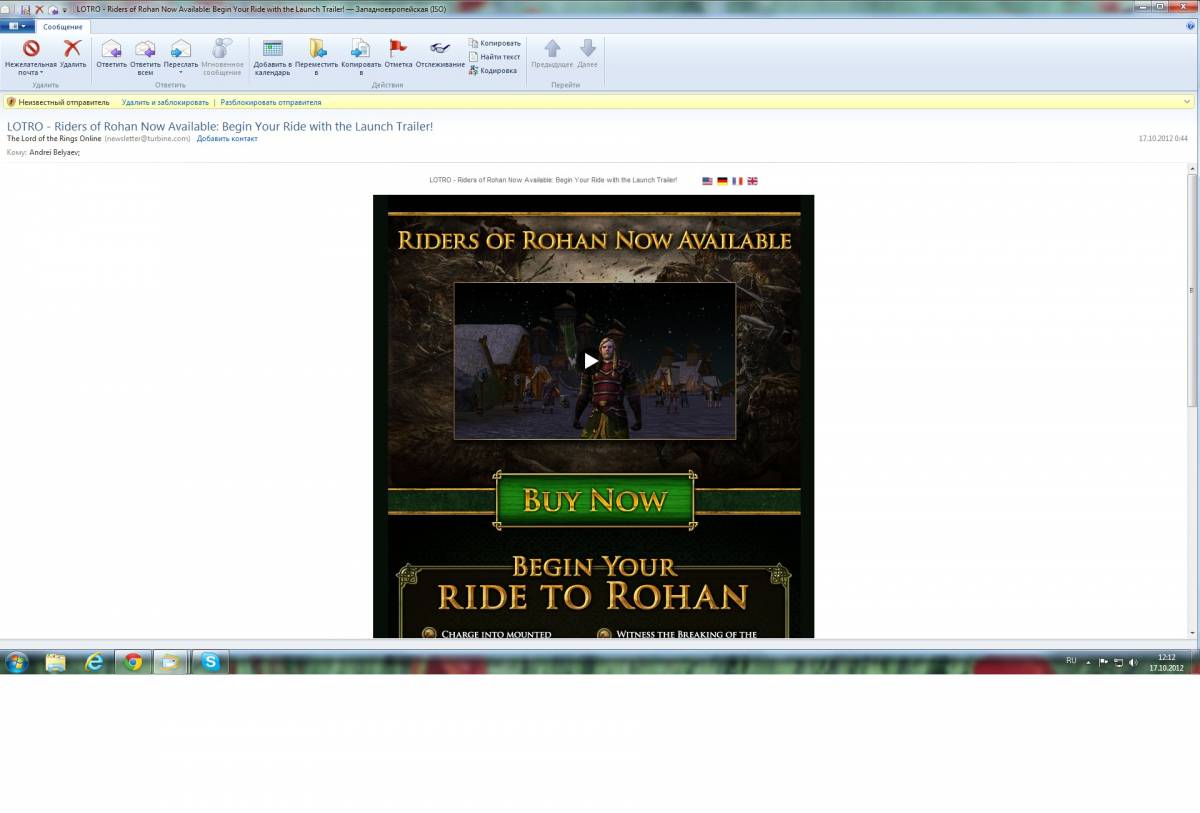1200x813 pixels.
Task: Click the save icon in quick access toolbar
Action: click(x=26, y=8)
